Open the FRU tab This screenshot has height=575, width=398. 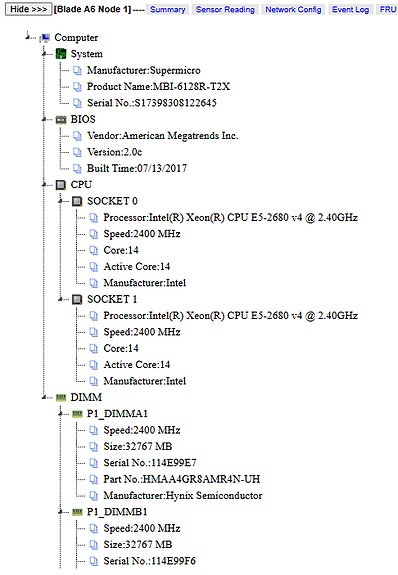pos(388,10)
